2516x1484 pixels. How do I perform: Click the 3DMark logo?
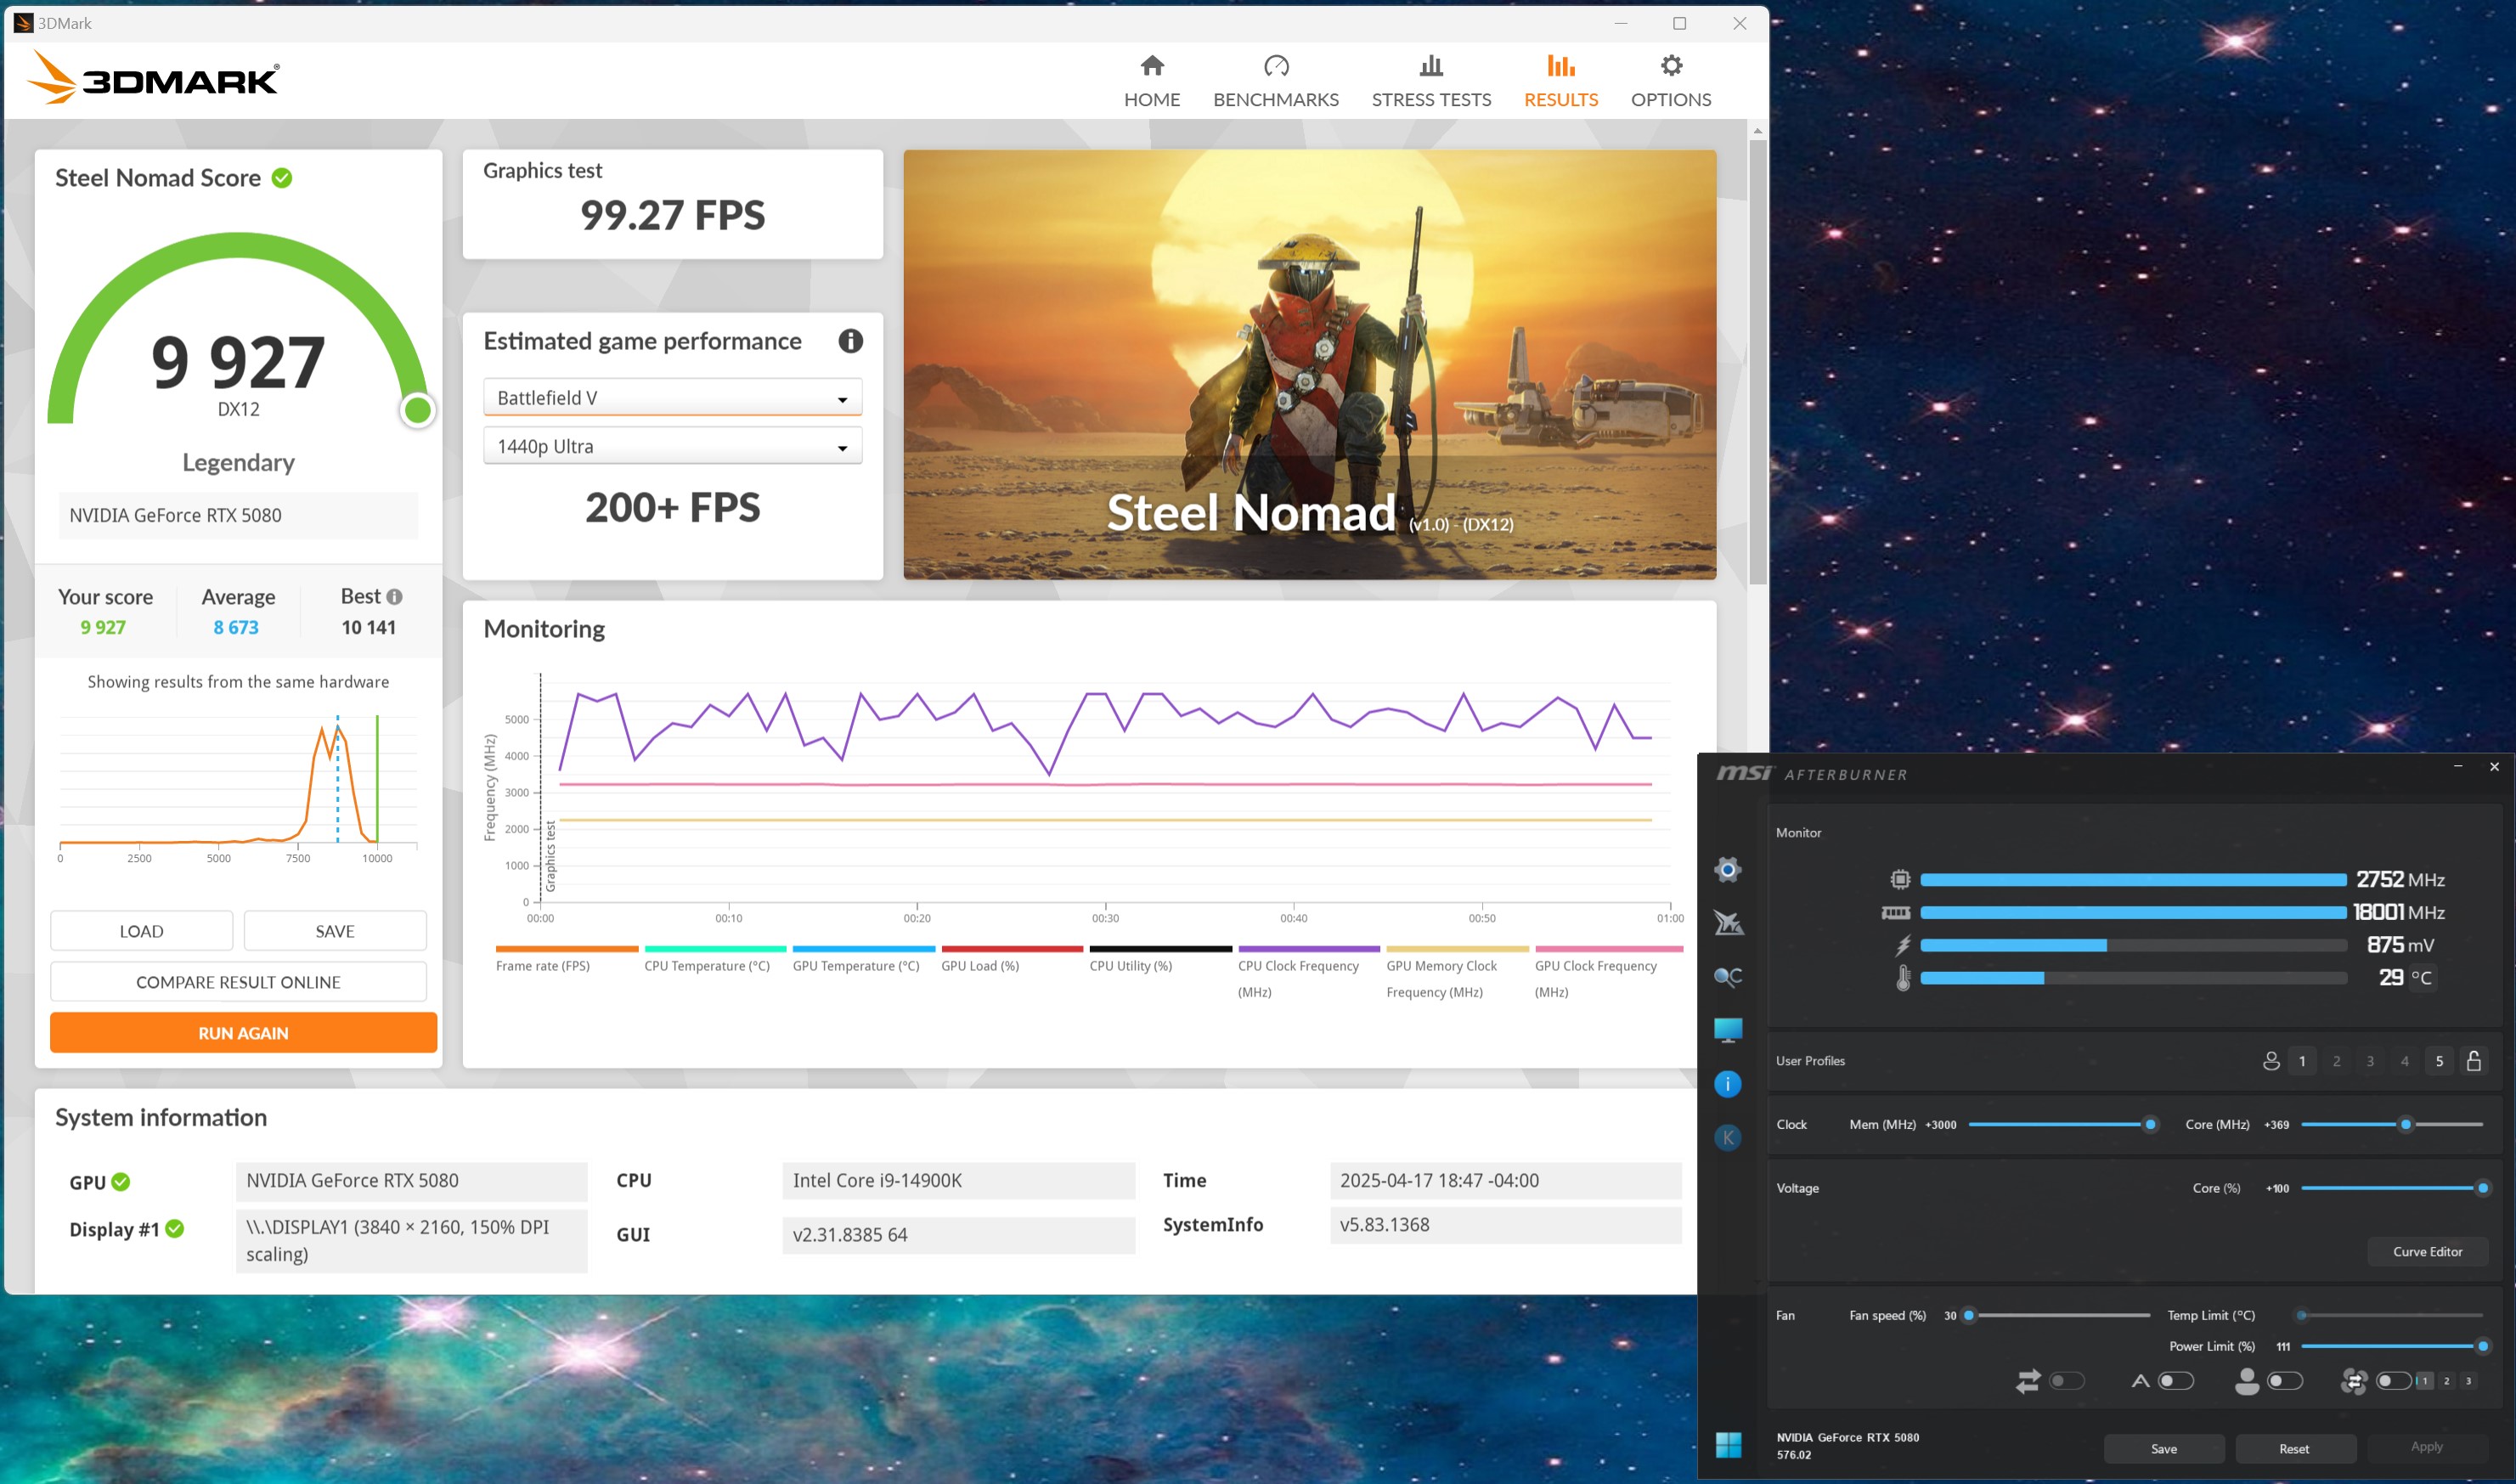coord(153,77)
